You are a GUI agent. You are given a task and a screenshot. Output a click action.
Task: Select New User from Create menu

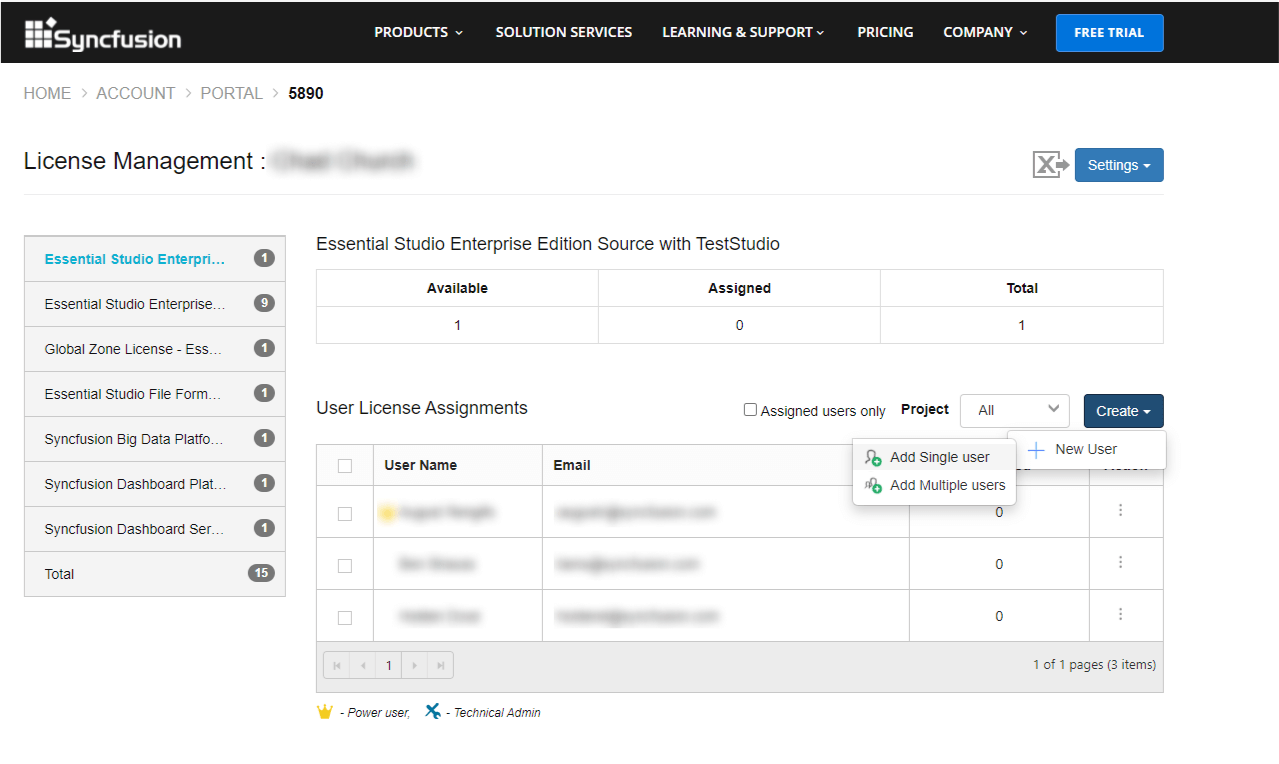pyautogui.click(x=1085, y=449)
